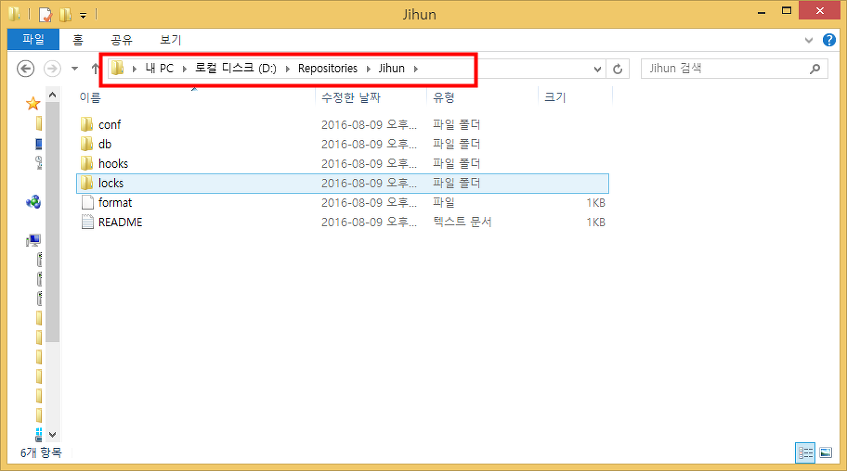Viewport: 847px width, 471px height.
Task: Select the conf folder icon
Action: point(87,125)
